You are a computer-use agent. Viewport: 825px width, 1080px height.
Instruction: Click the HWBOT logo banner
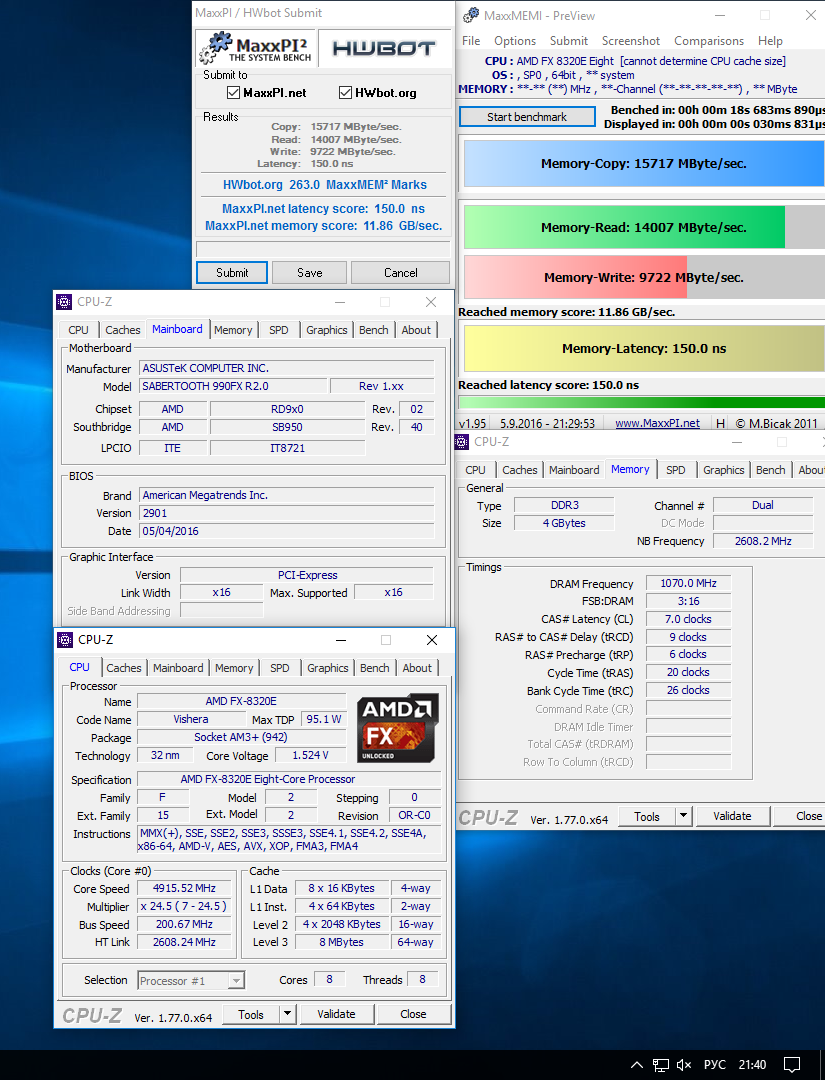[383, 48]
